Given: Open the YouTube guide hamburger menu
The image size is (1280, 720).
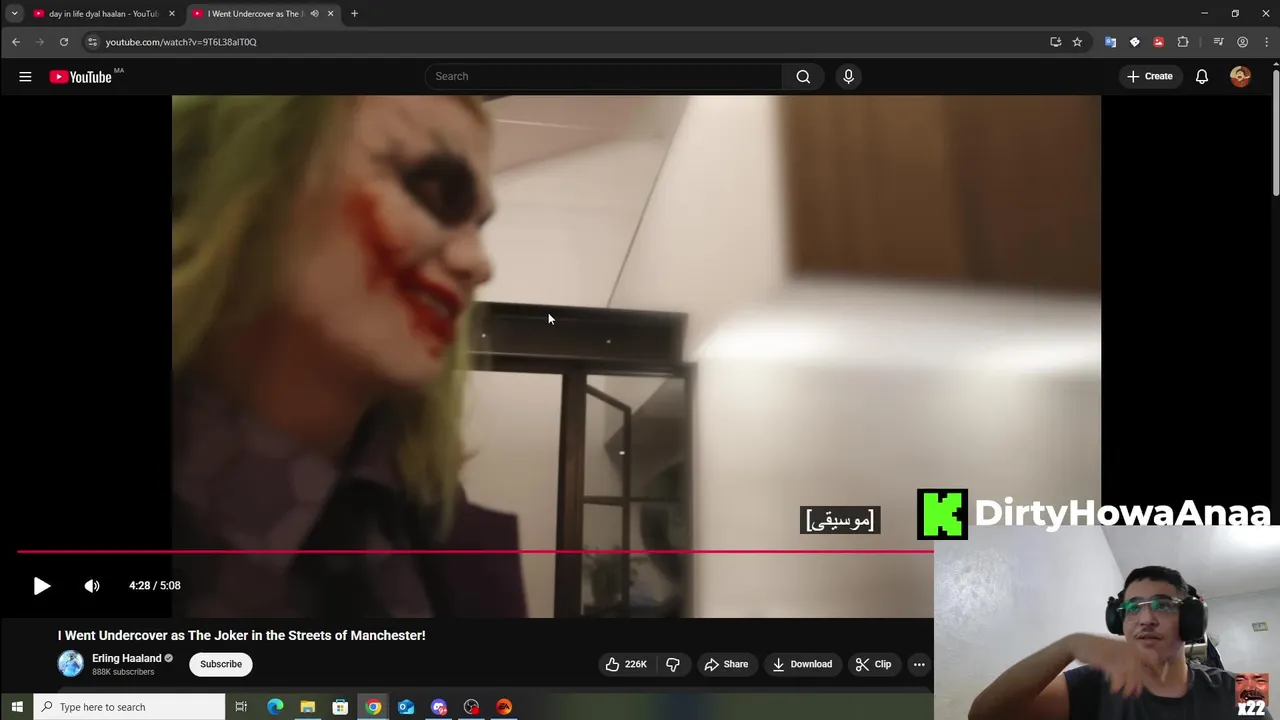Looking at the screenshot, I should pos(25,76).
